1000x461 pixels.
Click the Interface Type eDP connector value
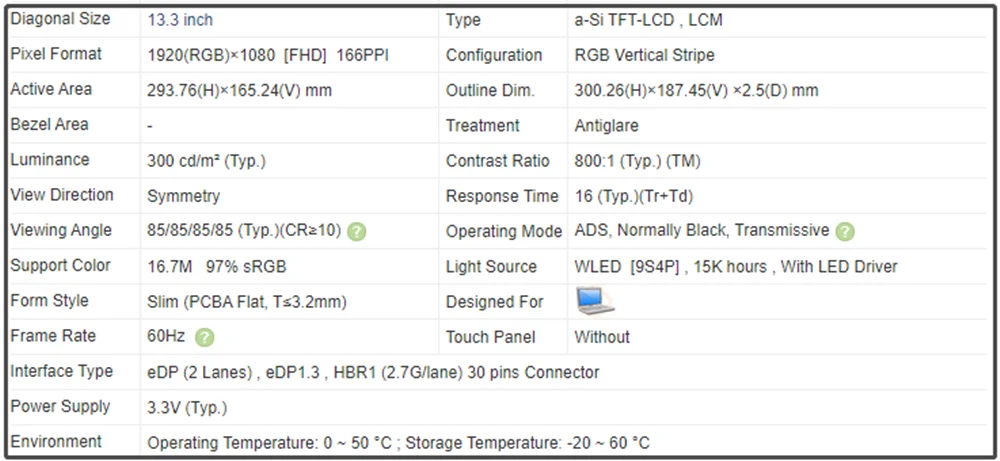(x=373, y=372)
